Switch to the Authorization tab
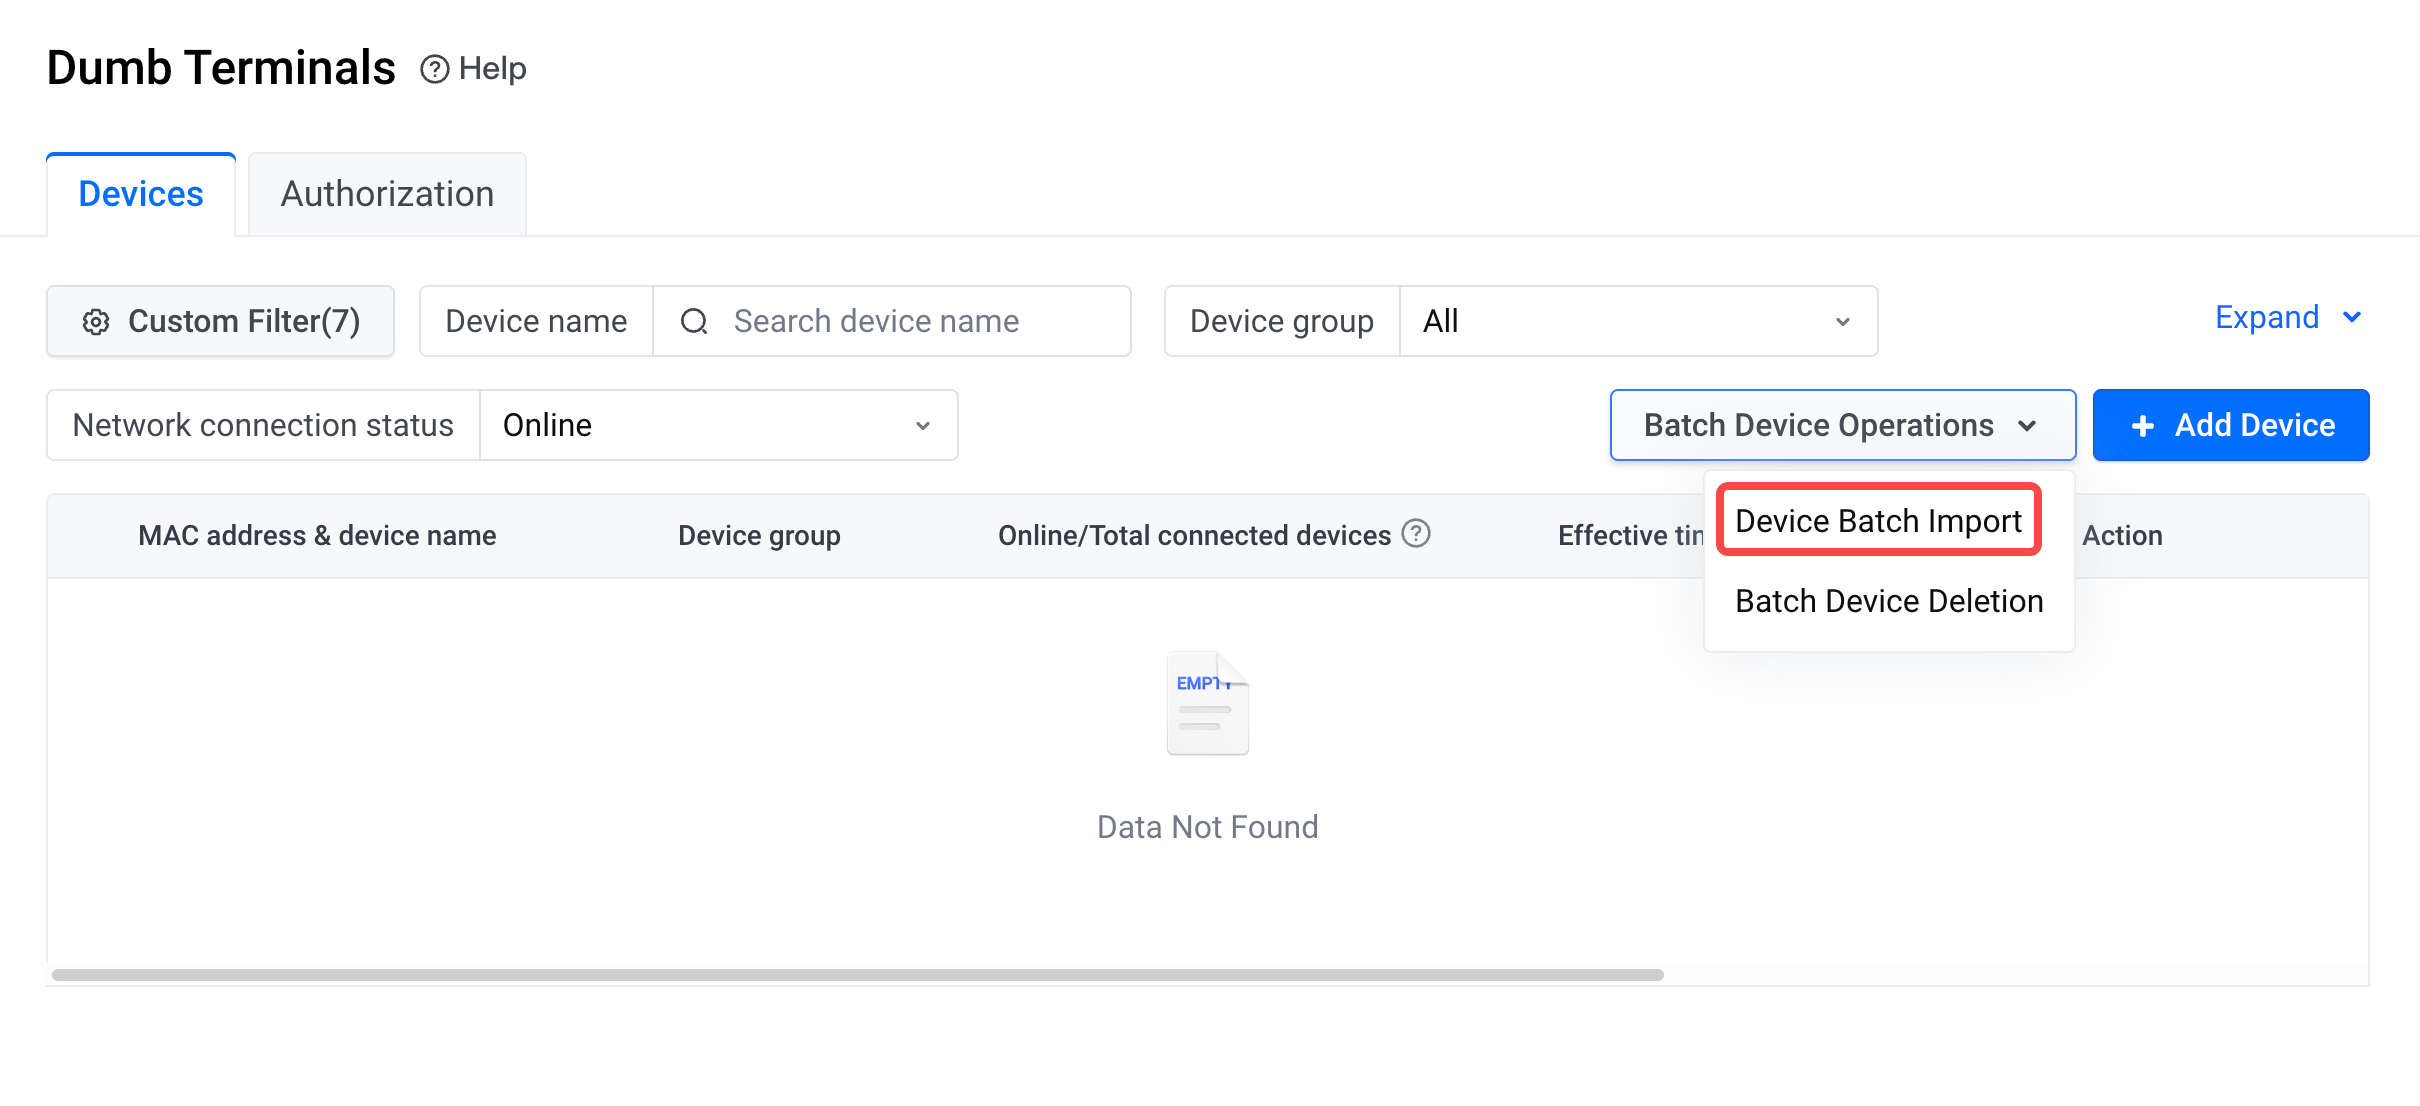 tap(387, 194)
